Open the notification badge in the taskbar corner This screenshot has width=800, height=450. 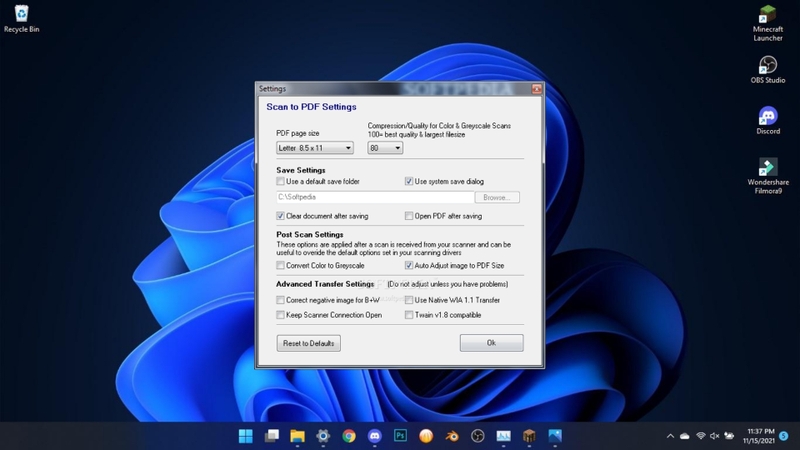pyautogui.click(x=784, y=436)
